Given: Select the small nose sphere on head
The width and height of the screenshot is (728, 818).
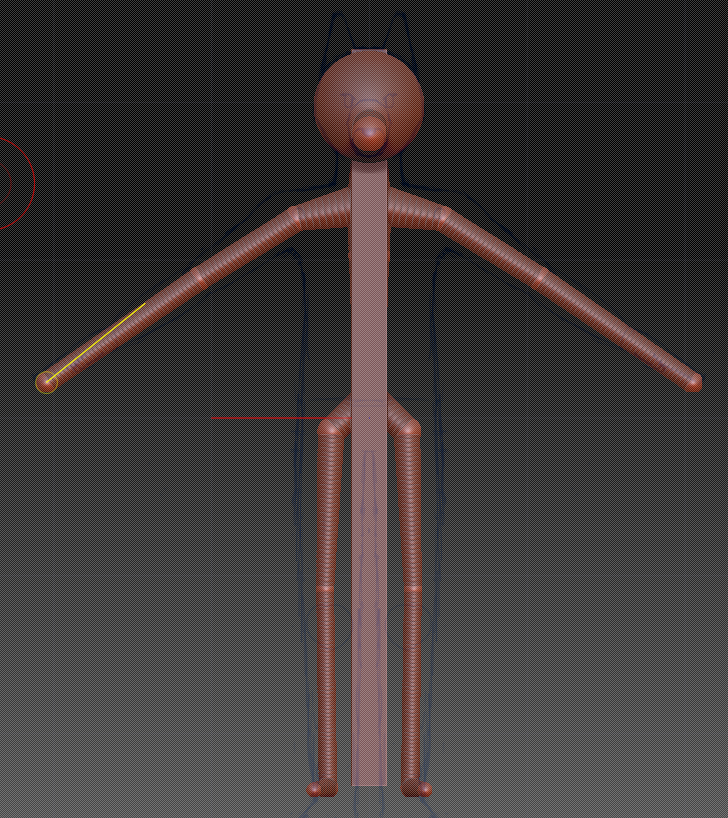Looking at the screenshot, I should [x=369, y=132].
